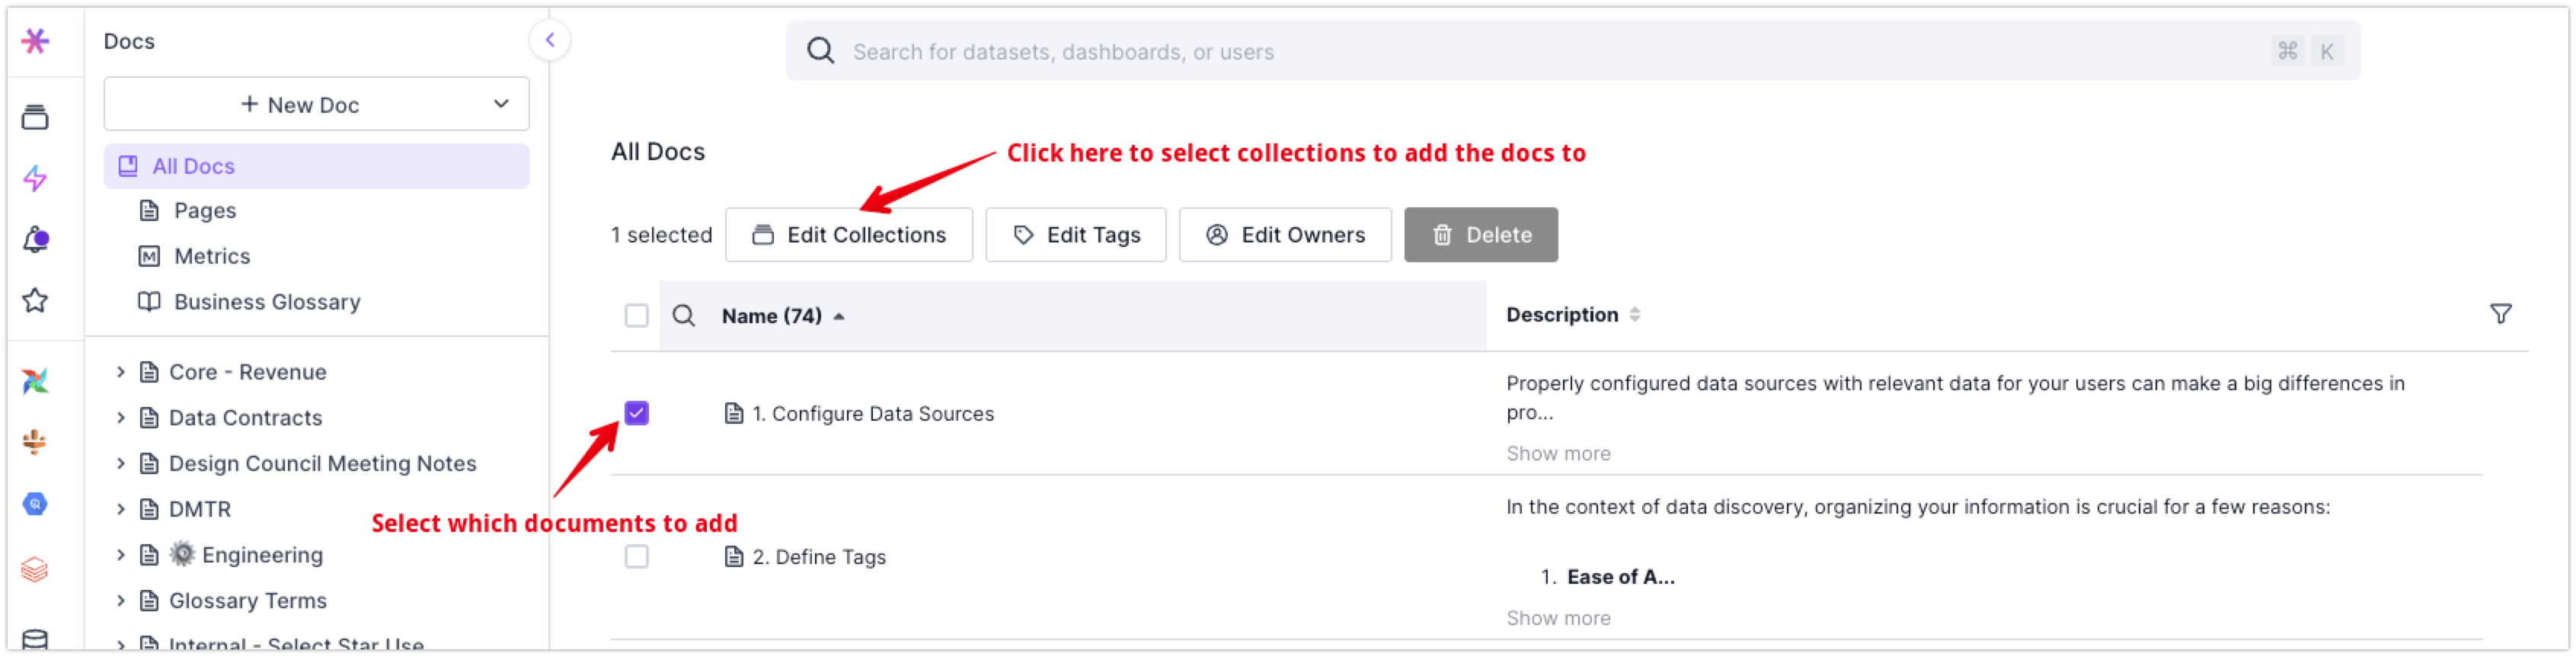
Task: Collapse the Docs sidebar panel
Action: point(549,40)
